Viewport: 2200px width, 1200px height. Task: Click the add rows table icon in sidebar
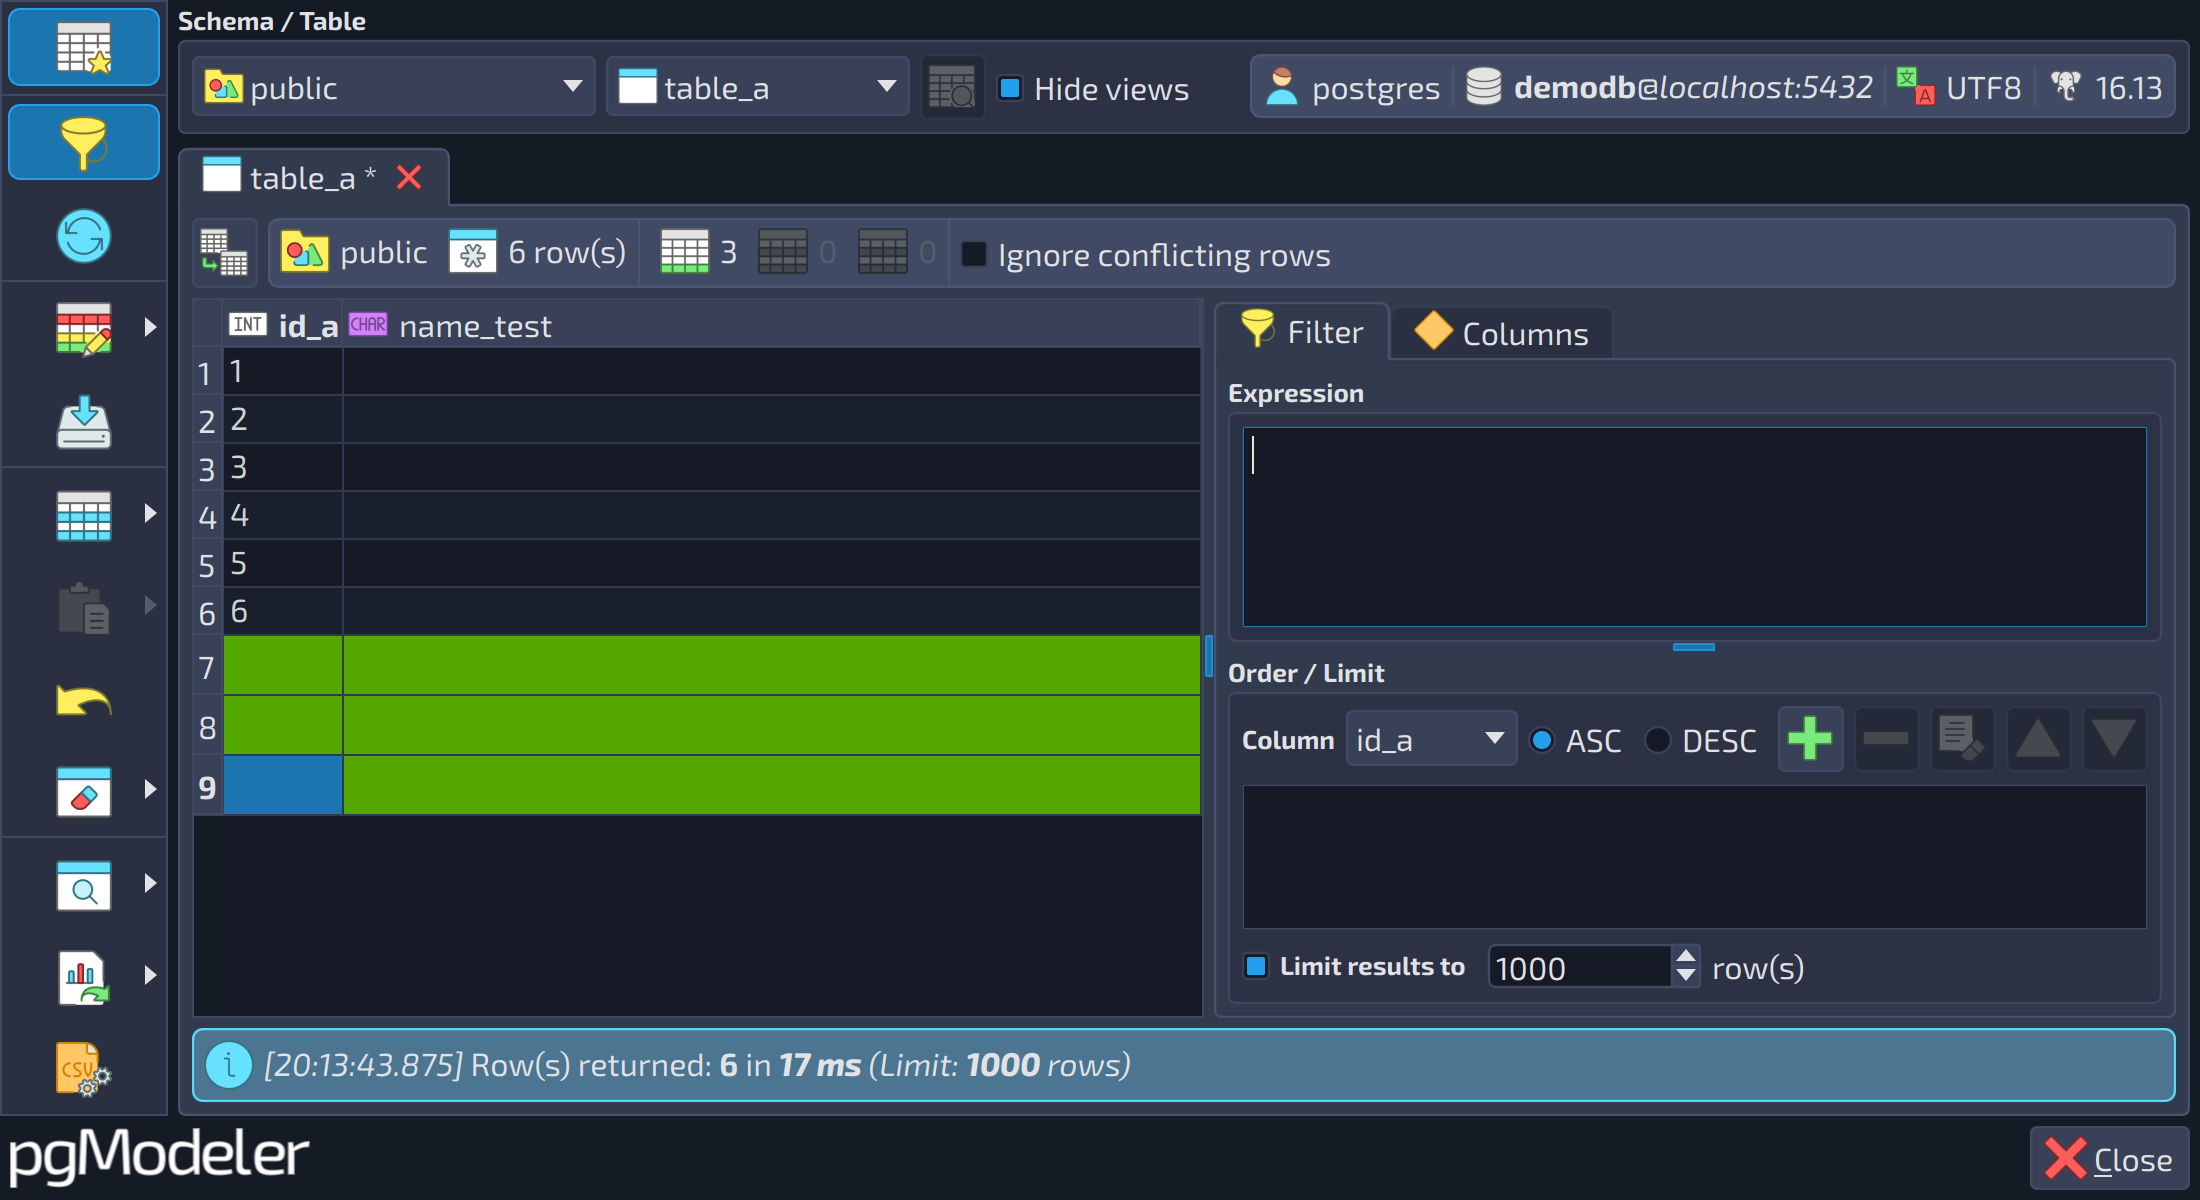[84, 515]
